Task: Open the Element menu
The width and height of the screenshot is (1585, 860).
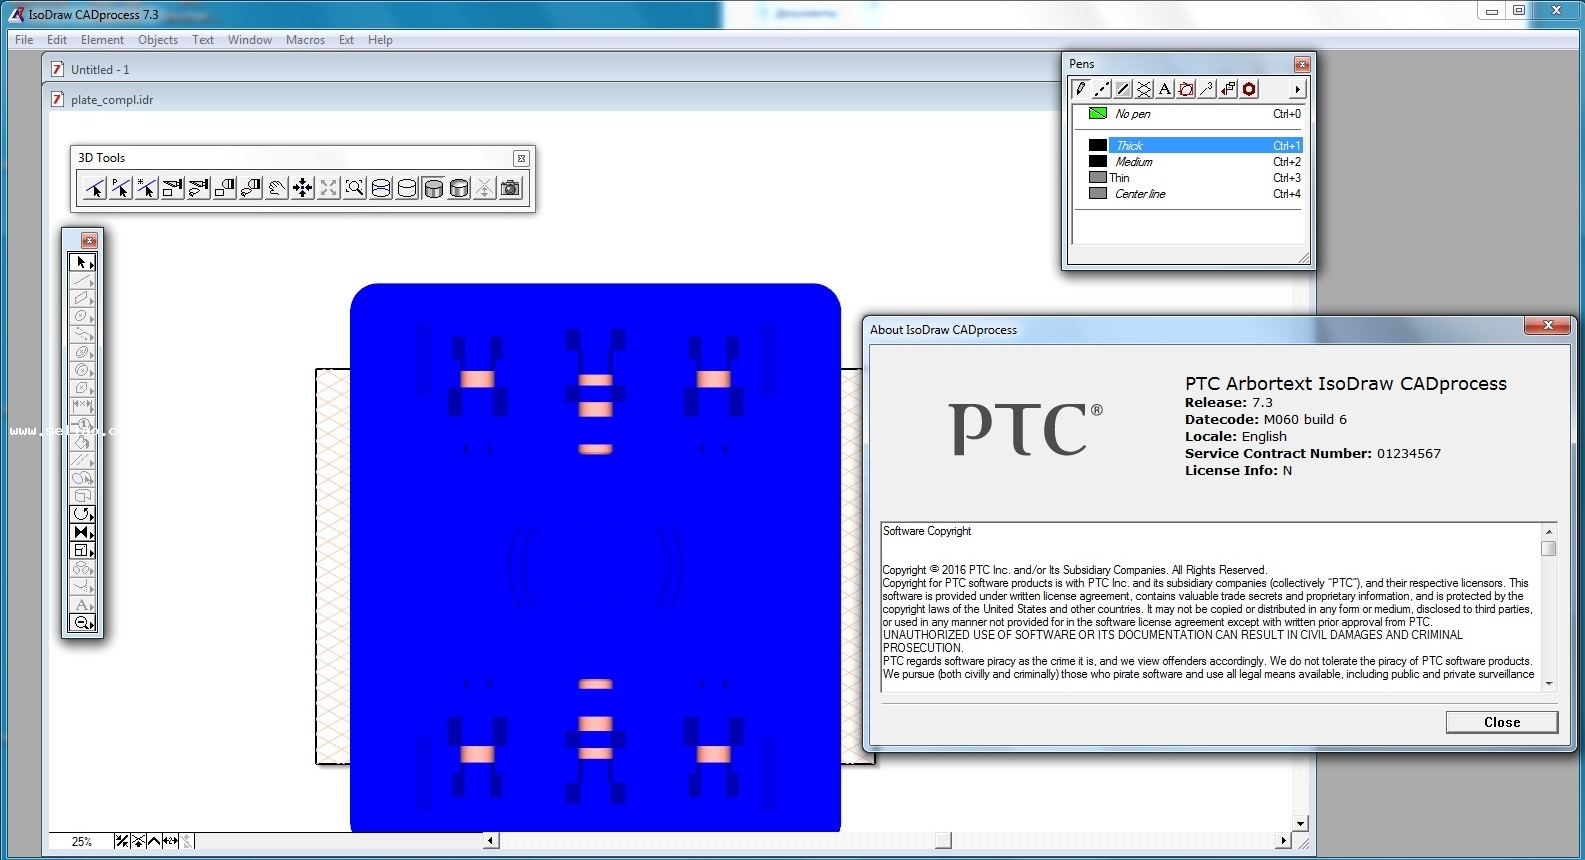Action: coord(102,40)
